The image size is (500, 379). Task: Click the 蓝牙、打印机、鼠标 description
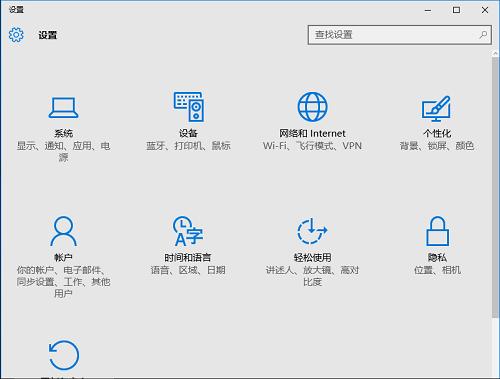point(188,146)
